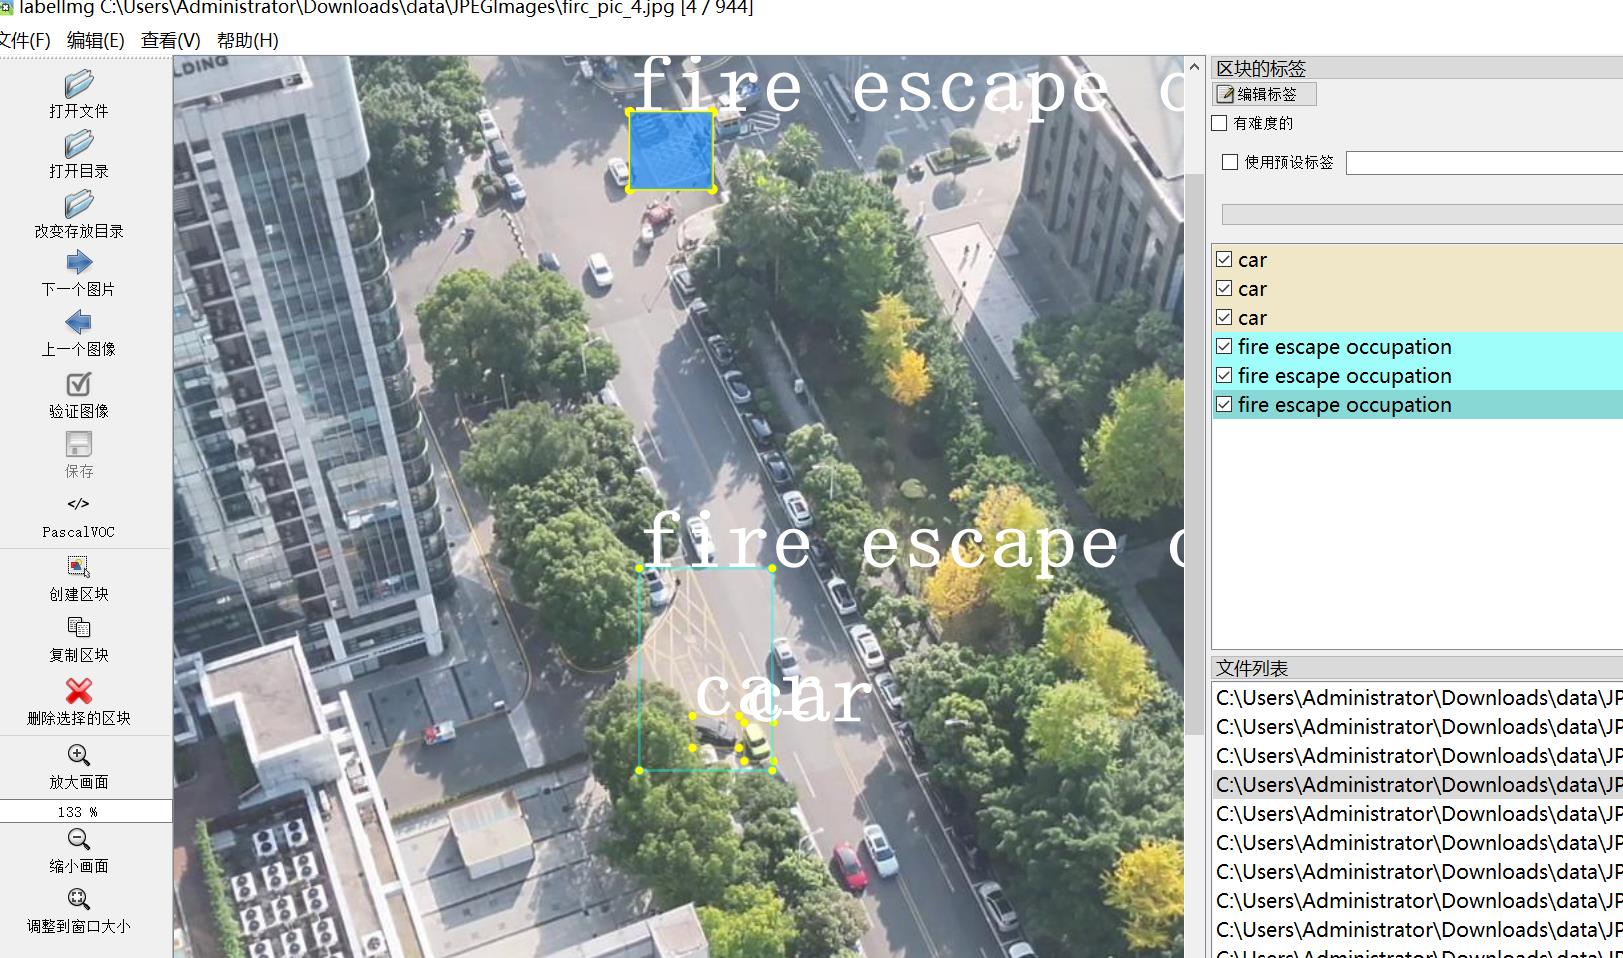Select the highlighted file path in 文件列表
The height and width of the screenshot is (958, 1623).
point(1418,784)
